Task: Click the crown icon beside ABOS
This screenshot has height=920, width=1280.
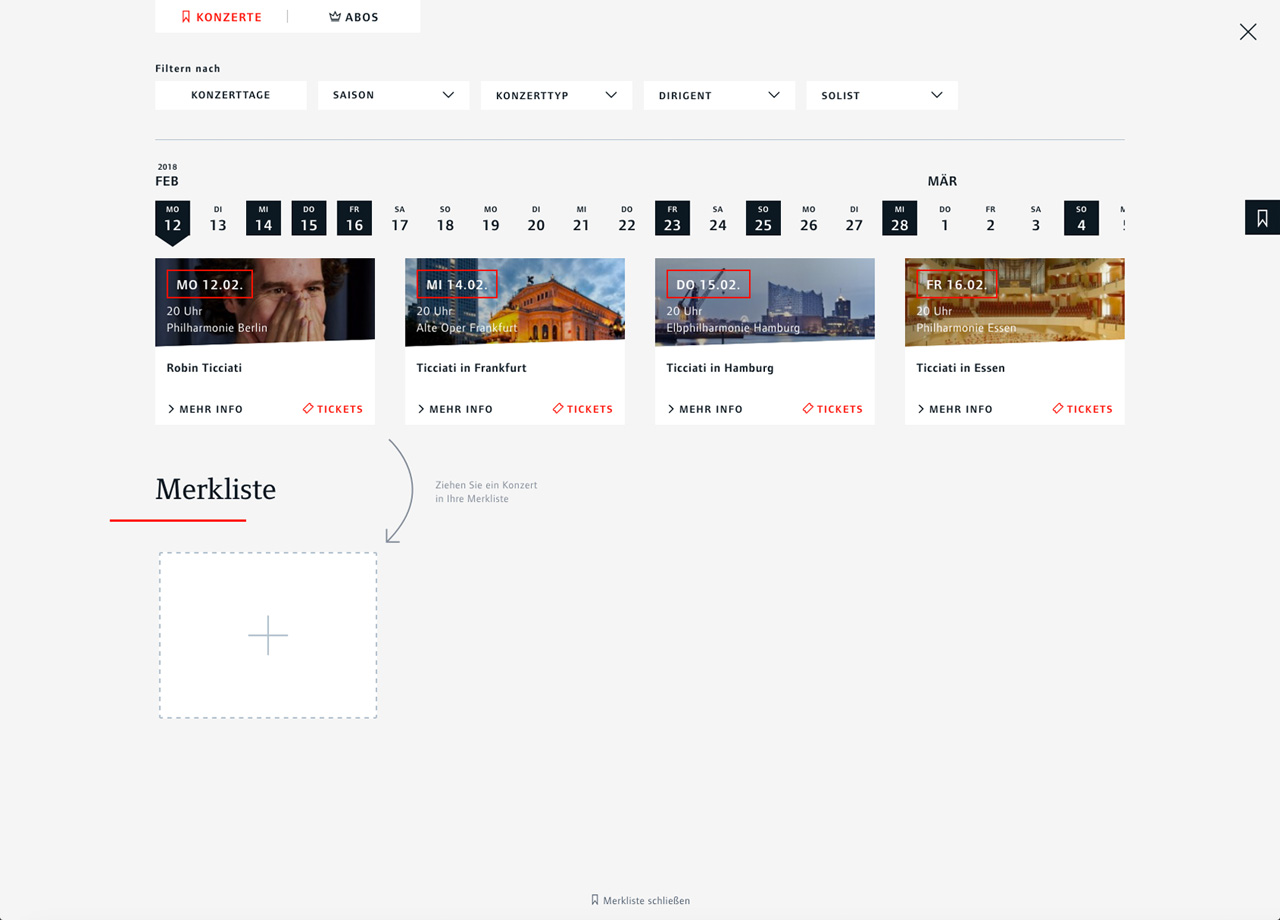Action: 335,17
